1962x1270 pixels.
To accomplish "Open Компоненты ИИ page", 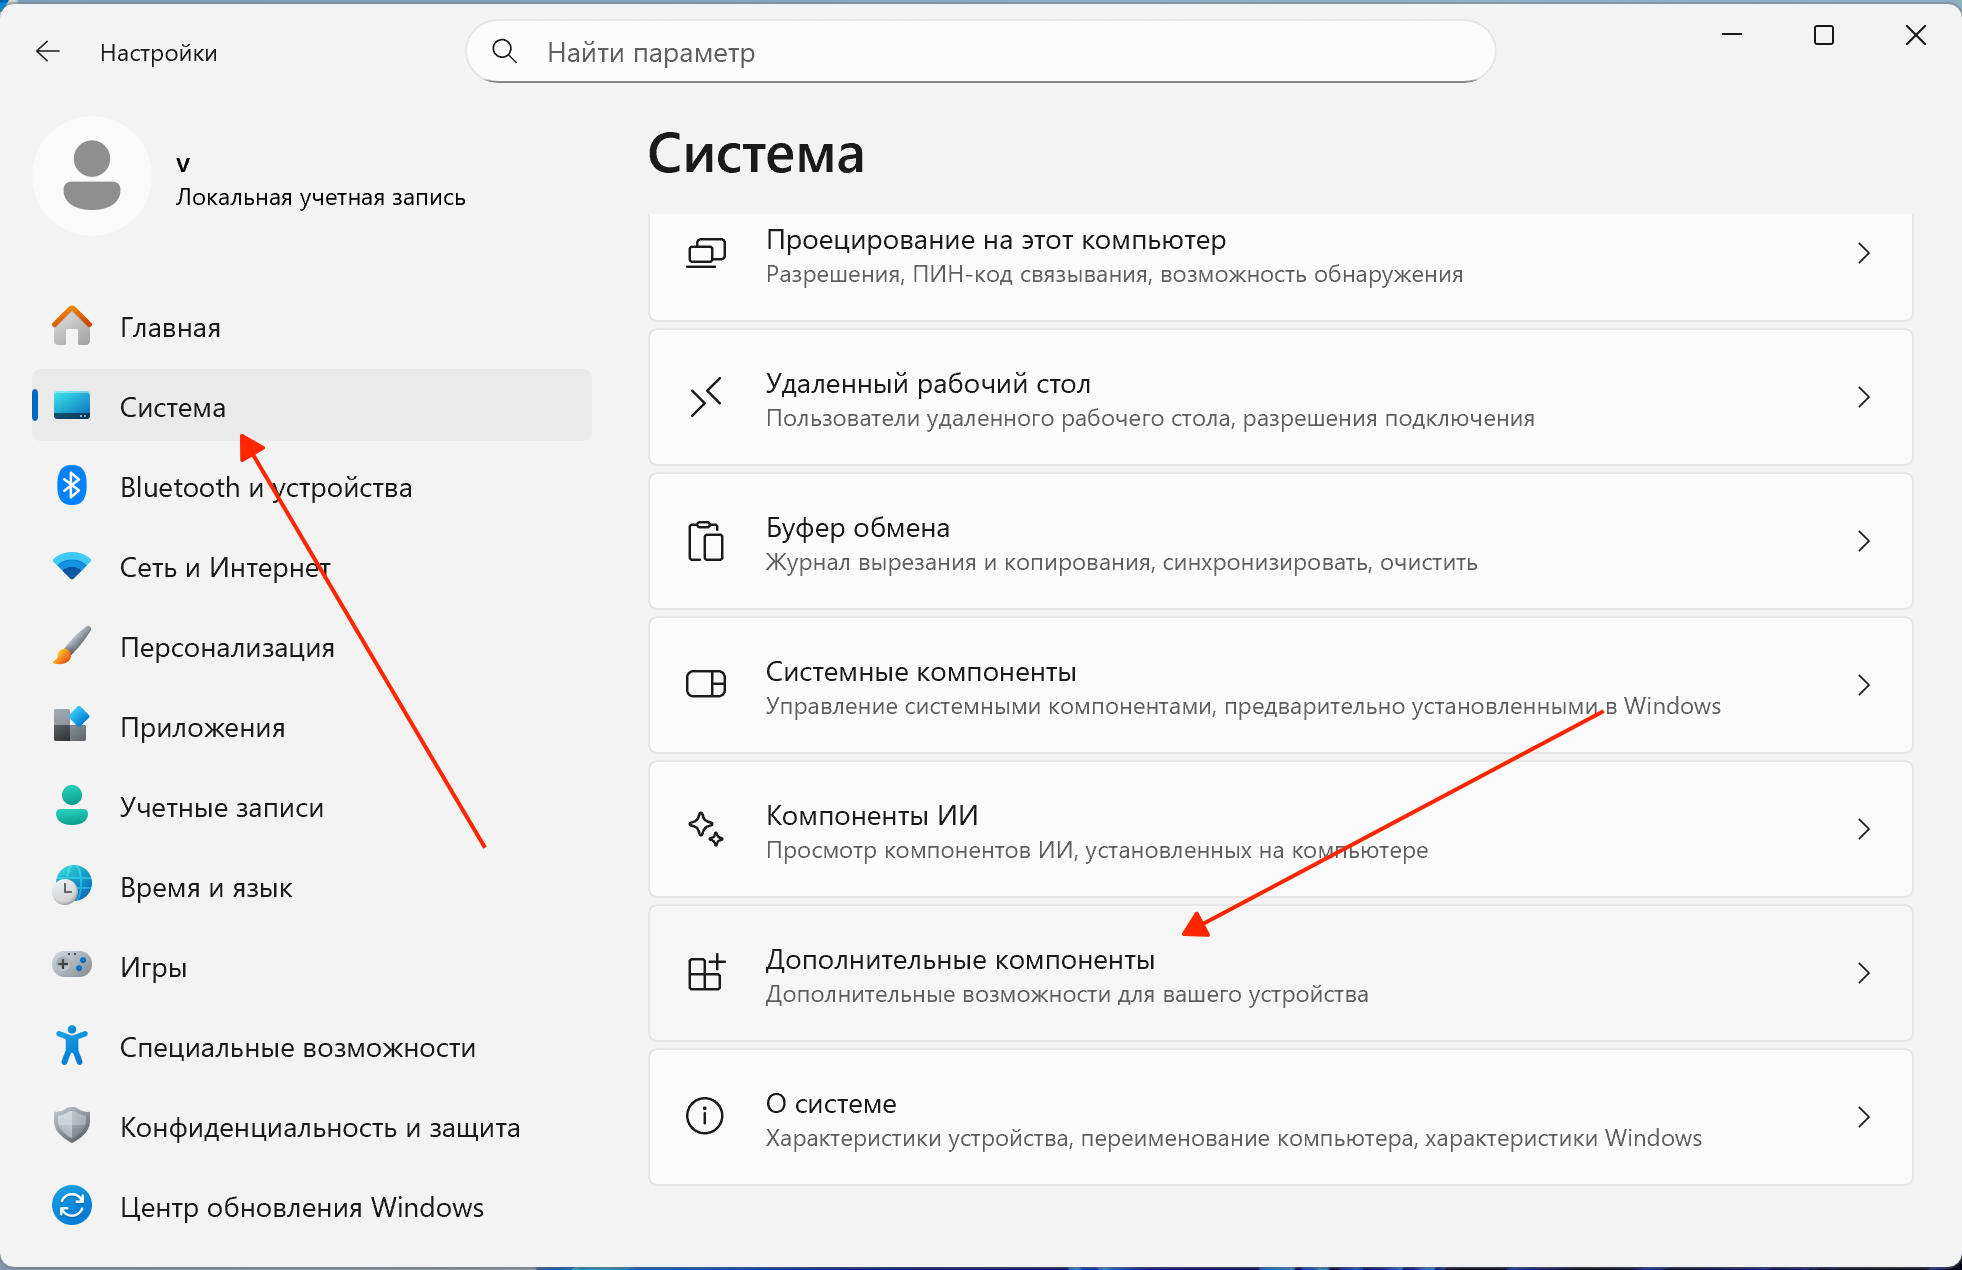I will 1281,829.
